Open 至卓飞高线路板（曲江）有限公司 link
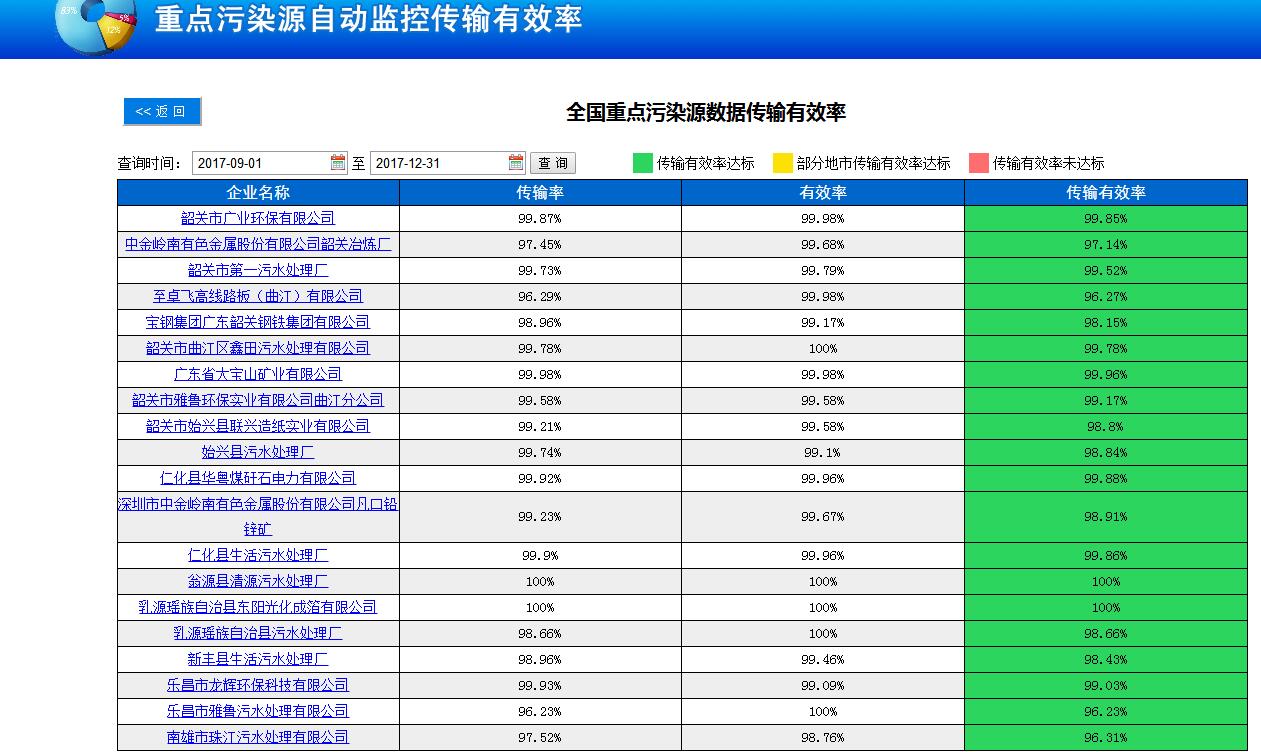Image resolution: width=1261 pixels, height=752 pixels. (x=258, y=296)
